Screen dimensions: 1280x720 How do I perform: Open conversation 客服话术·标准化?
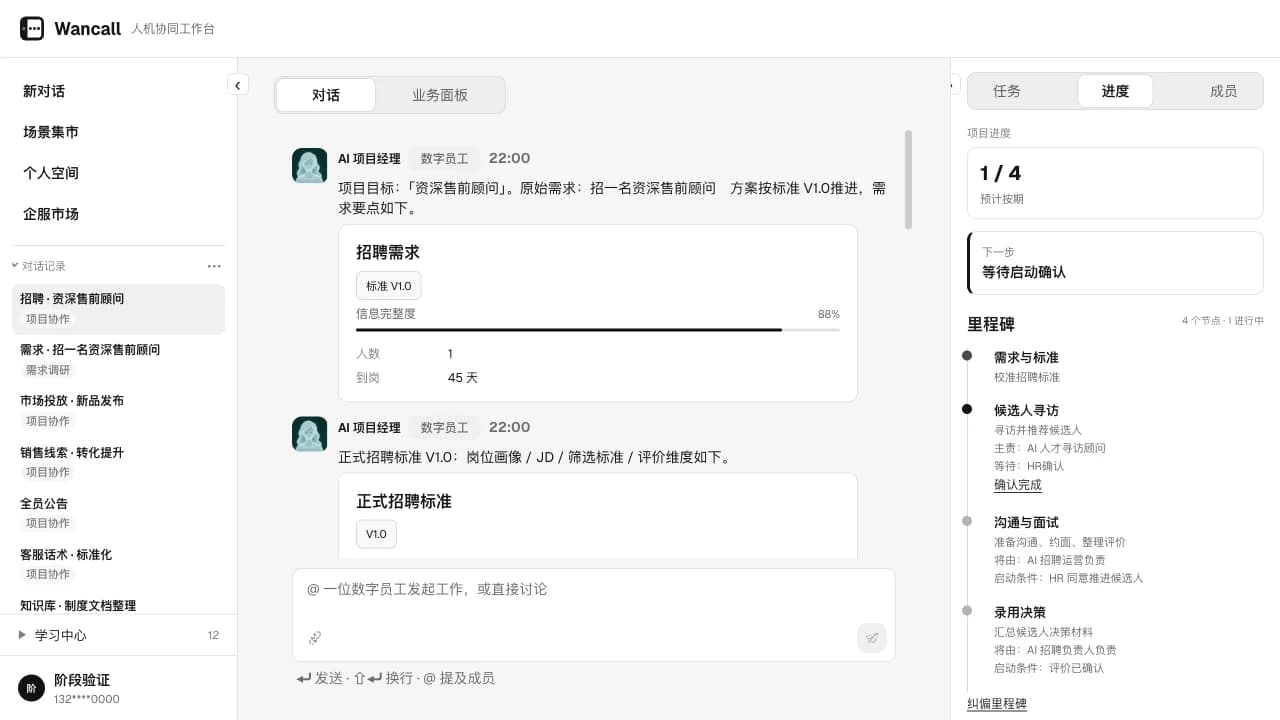point(118,564)
